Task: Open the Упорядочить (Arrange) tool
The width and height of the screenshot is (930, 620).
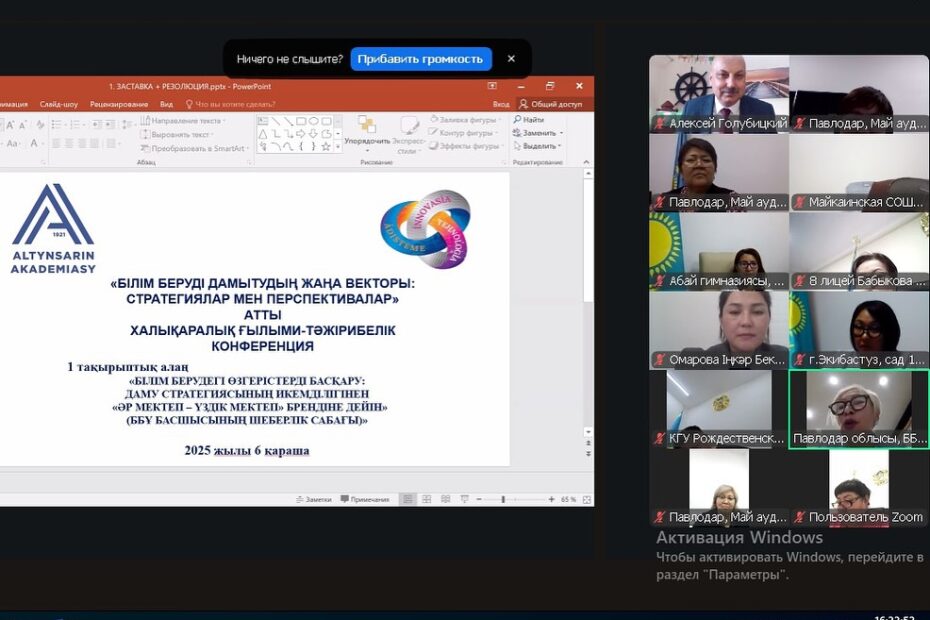Action: click(x=367, y=129)
